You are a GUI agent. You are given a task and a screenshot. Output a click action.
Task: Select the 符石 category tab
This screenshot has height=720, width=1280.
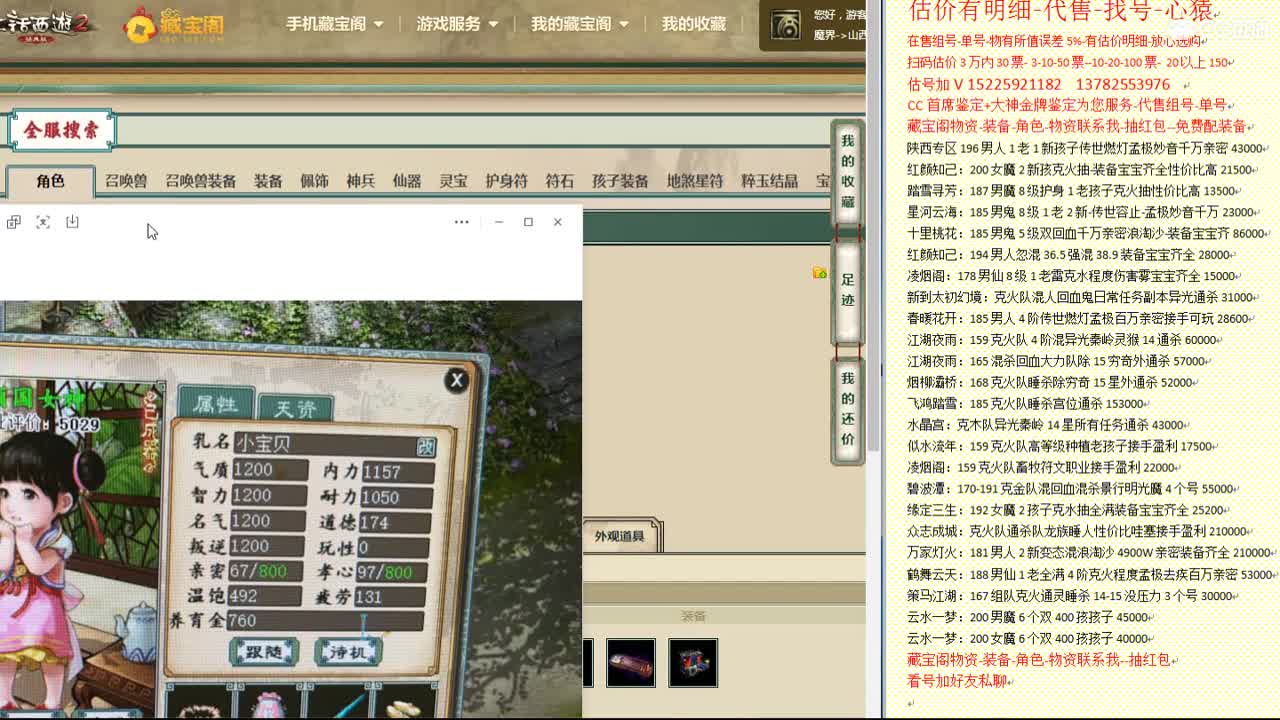tap(560, 181)
